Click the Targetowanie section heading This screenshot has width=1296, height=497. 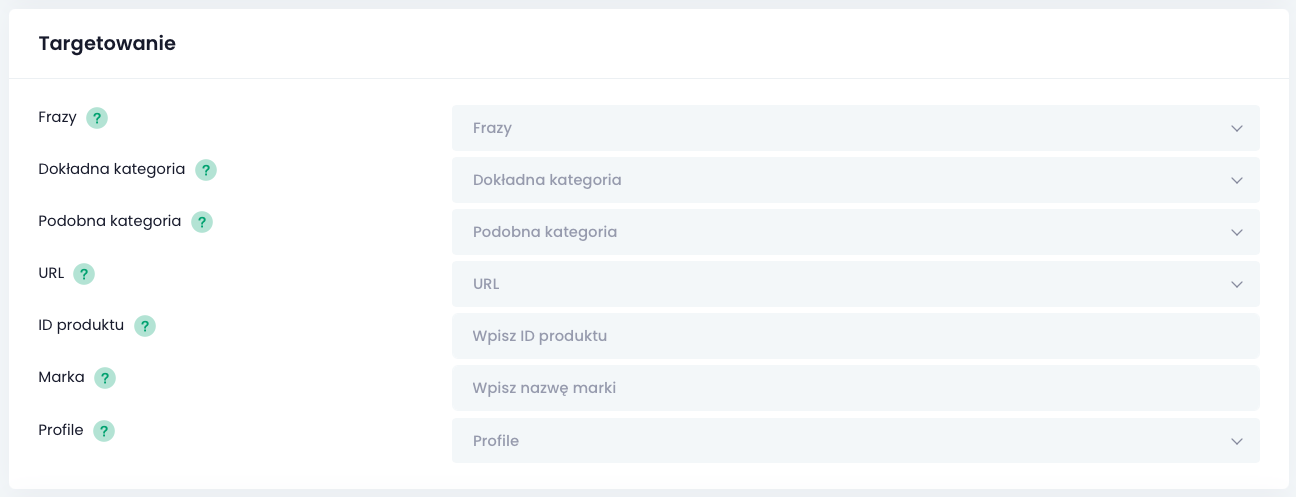pyautogui.click(x=107, y=44)
